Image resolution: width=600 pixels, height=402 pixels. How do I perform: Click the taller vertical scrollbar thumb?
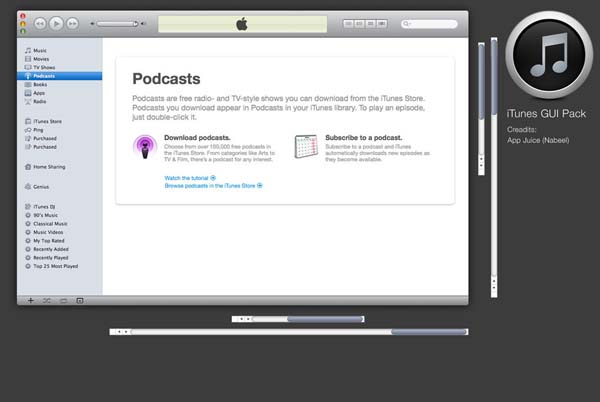coord(494,77)
